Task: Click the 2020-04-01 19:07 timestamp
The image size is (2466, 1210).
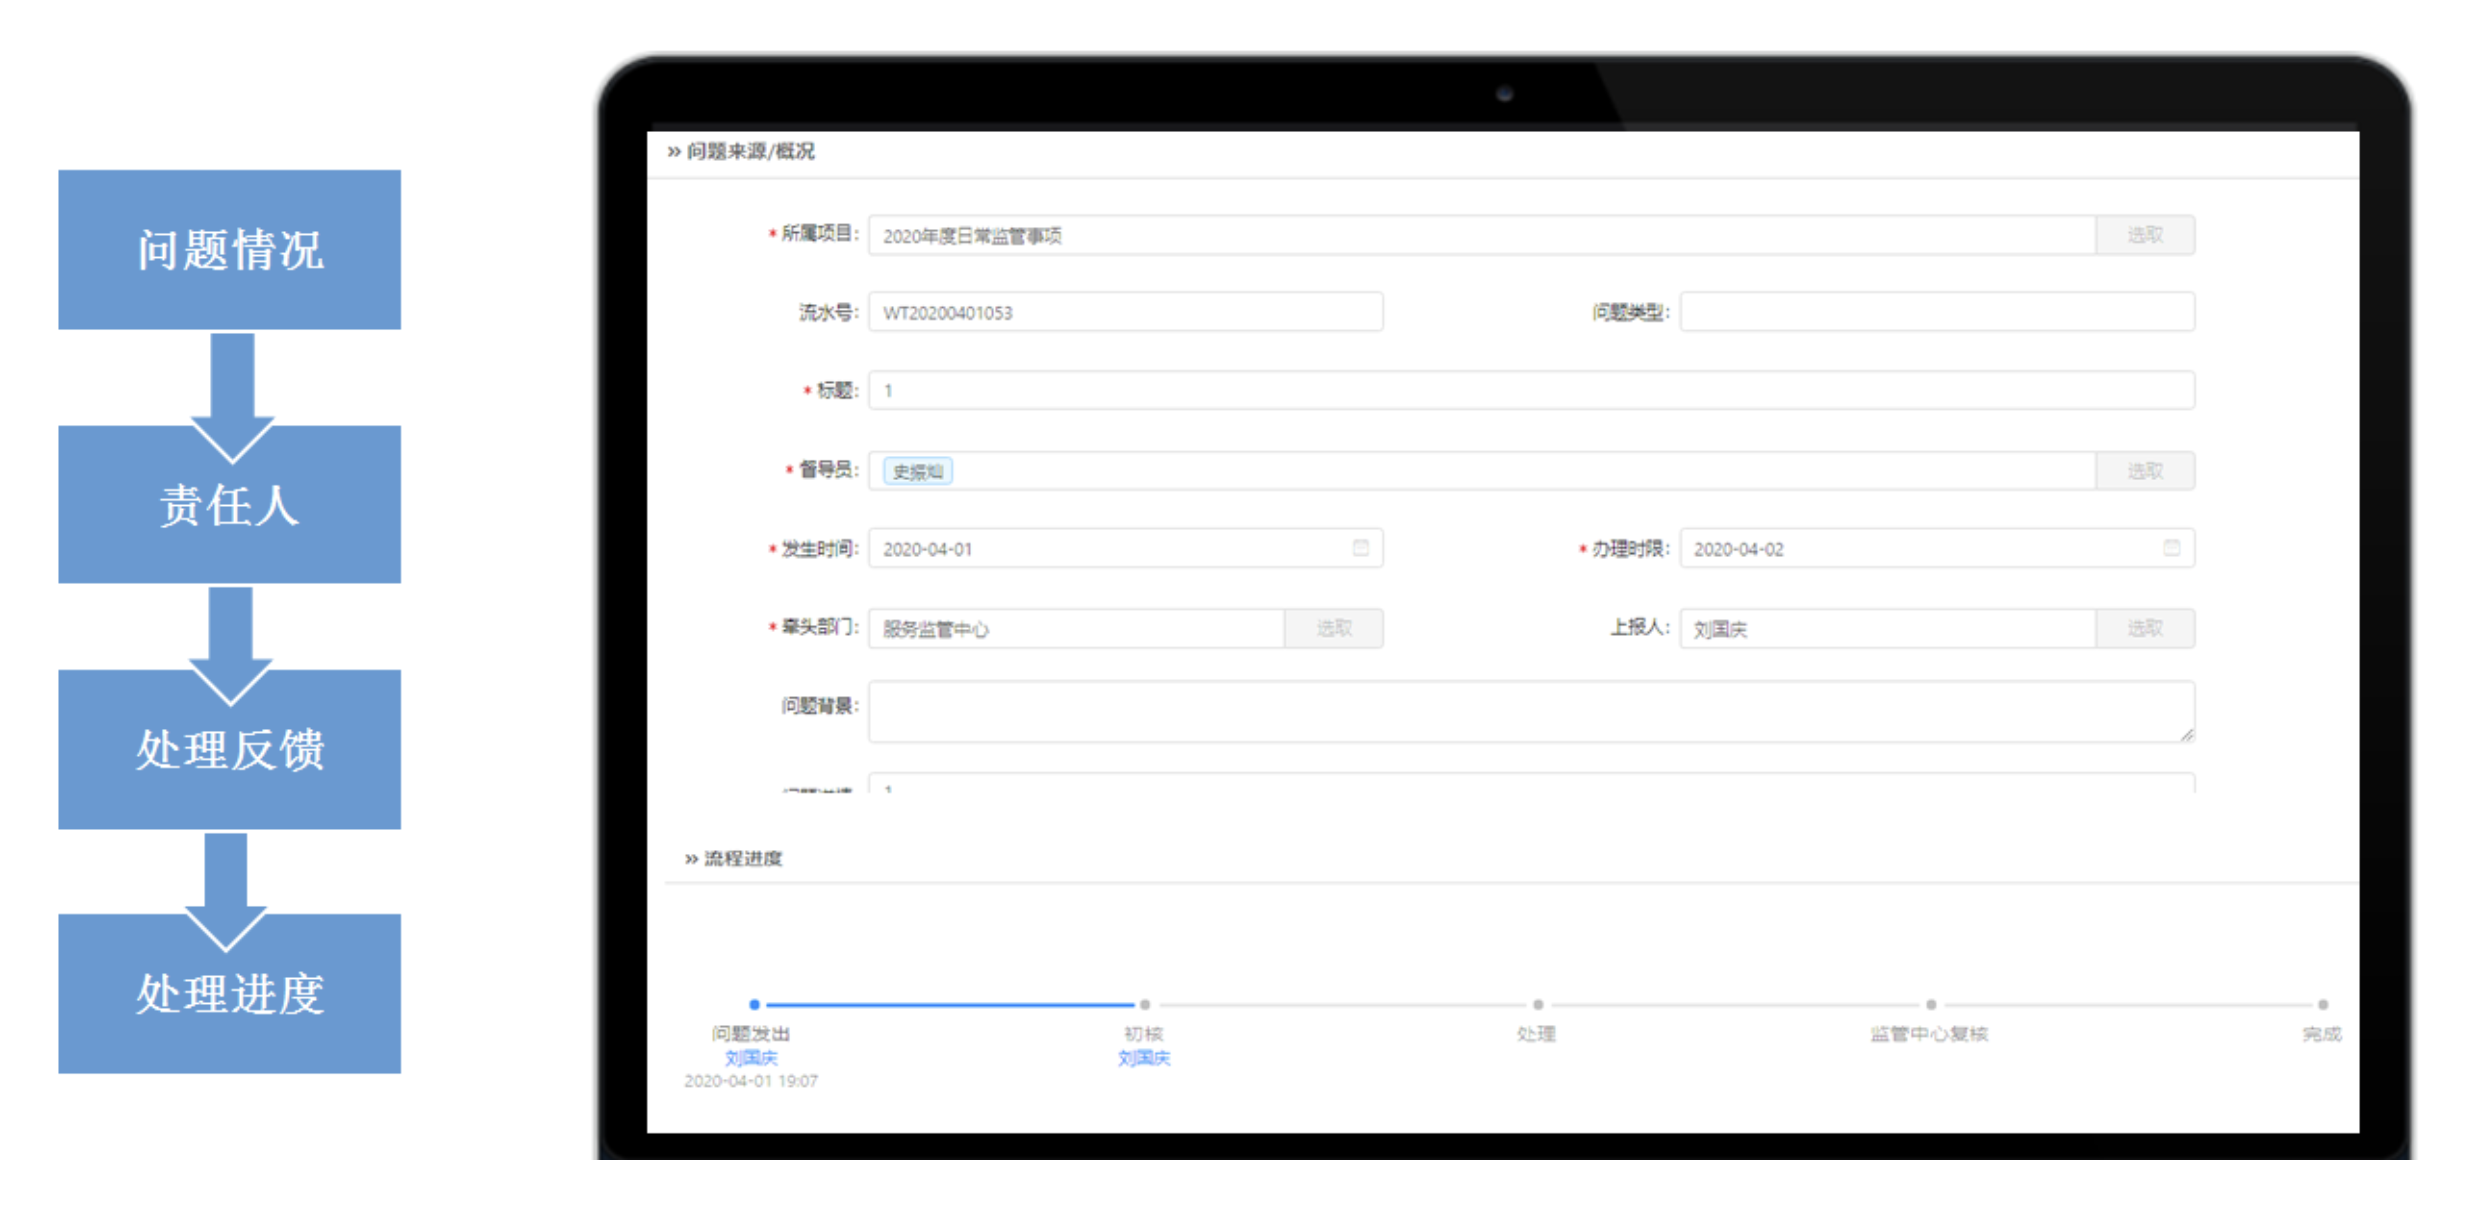Action: 751,1081
